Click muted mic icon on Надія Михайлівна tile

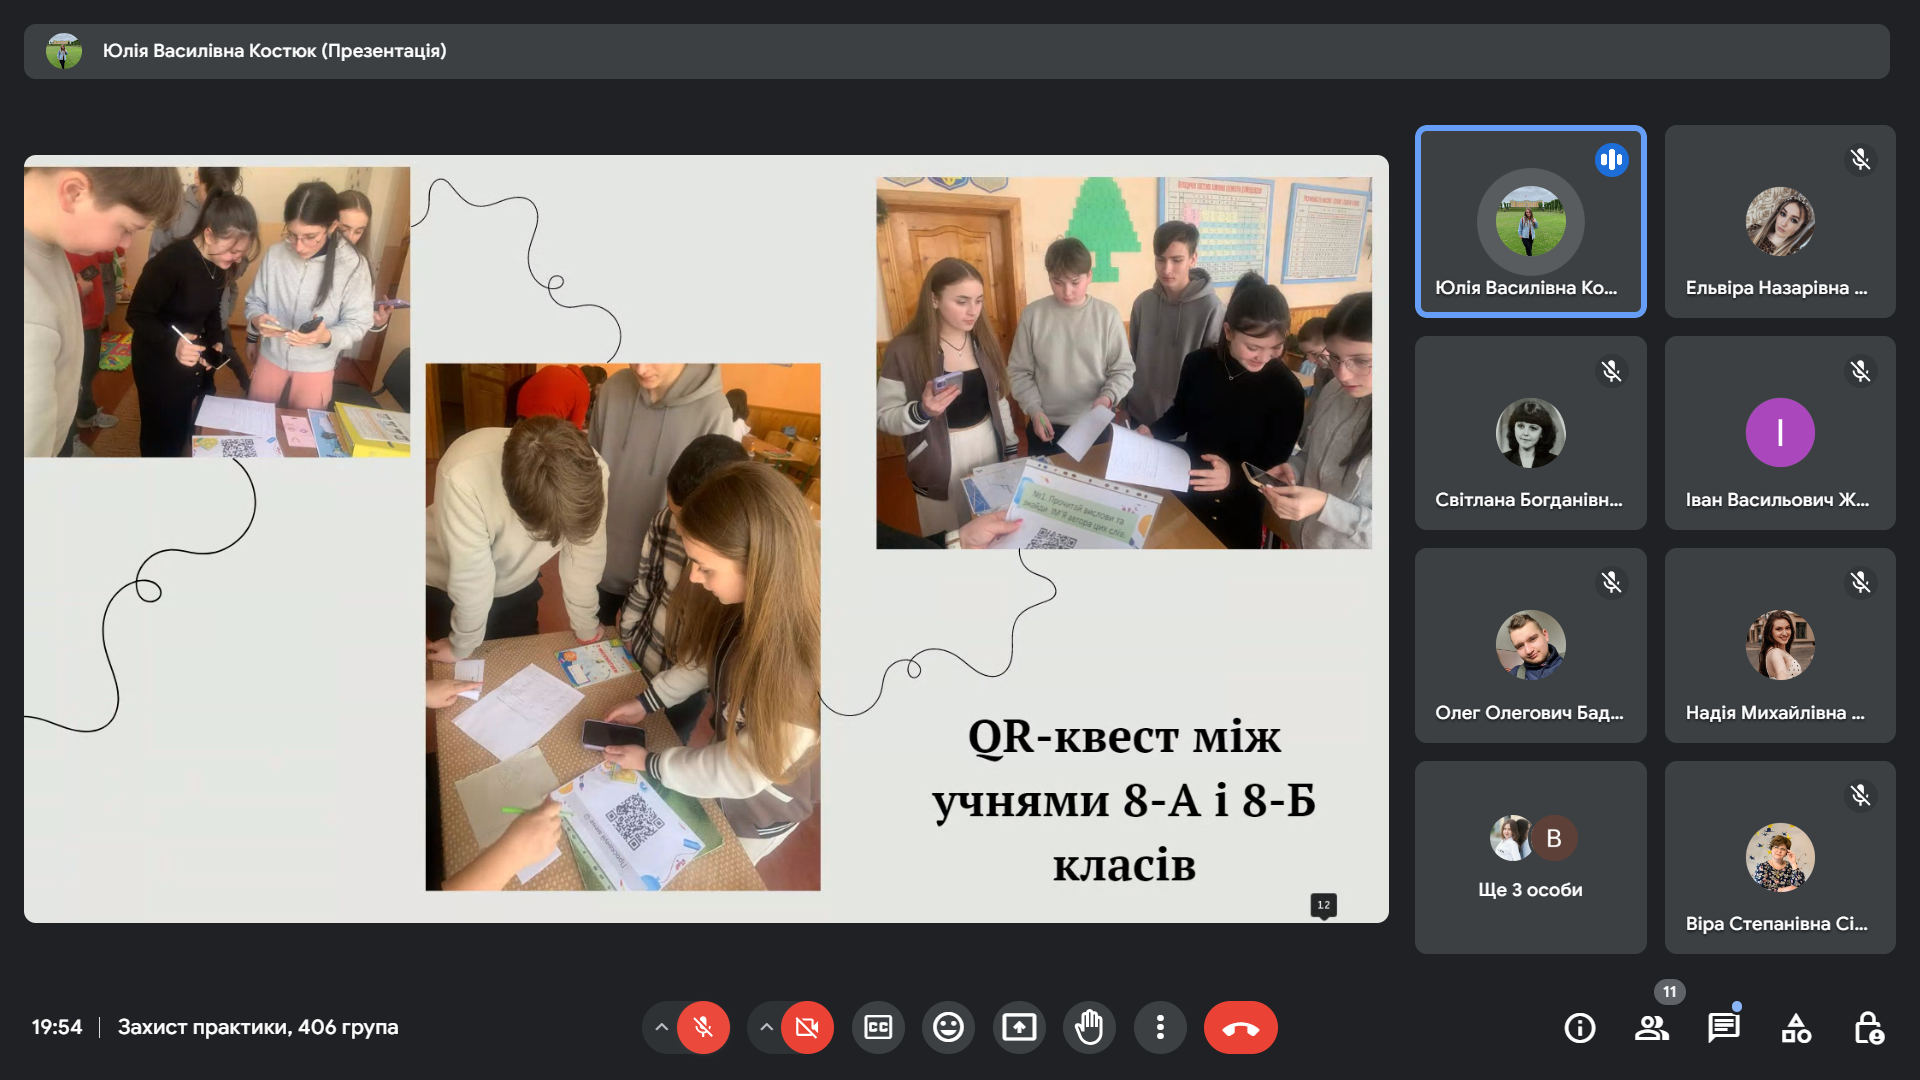[1860, 582]
